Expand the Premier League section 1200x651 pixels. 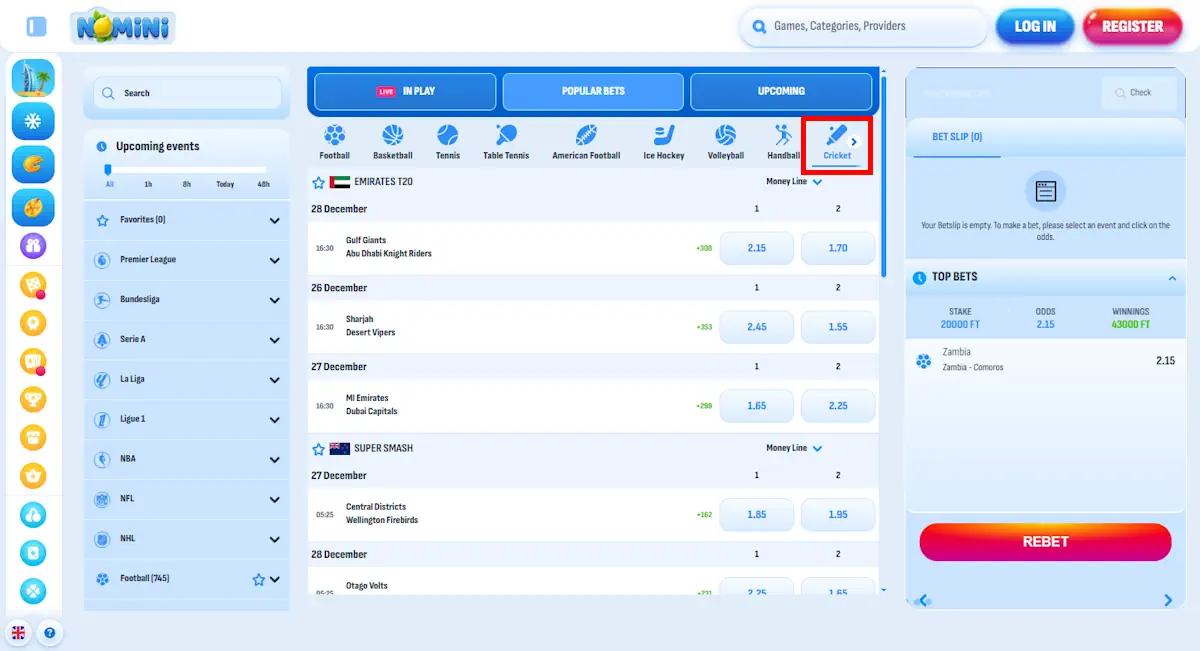pos(186,260)
